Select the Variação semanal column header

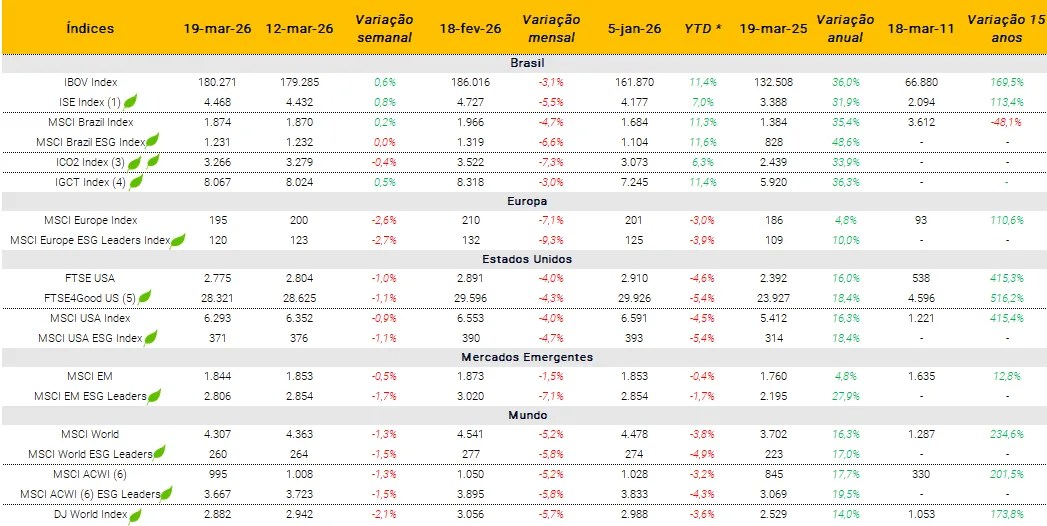(x=383, y=28)
